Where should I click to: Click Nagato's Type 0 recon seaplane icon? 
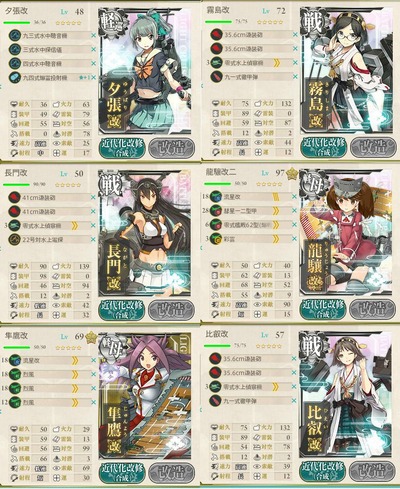pos(15,225)
